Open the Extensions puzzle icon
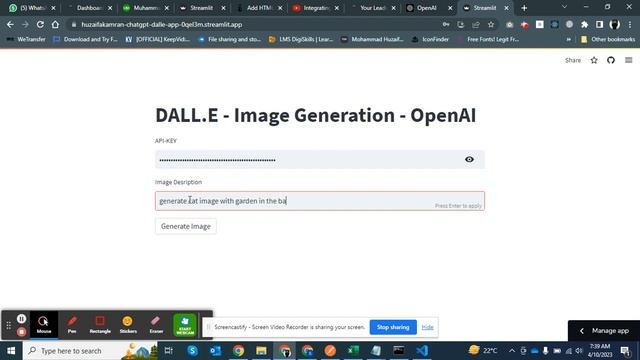This screenshot has height=360, width=640. tap(584, 24)
